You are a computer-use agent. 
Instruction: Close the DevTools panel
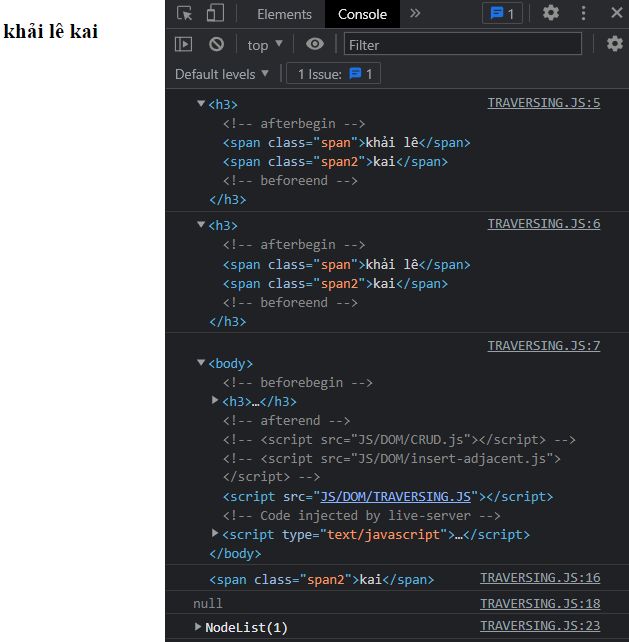(616, 13)
